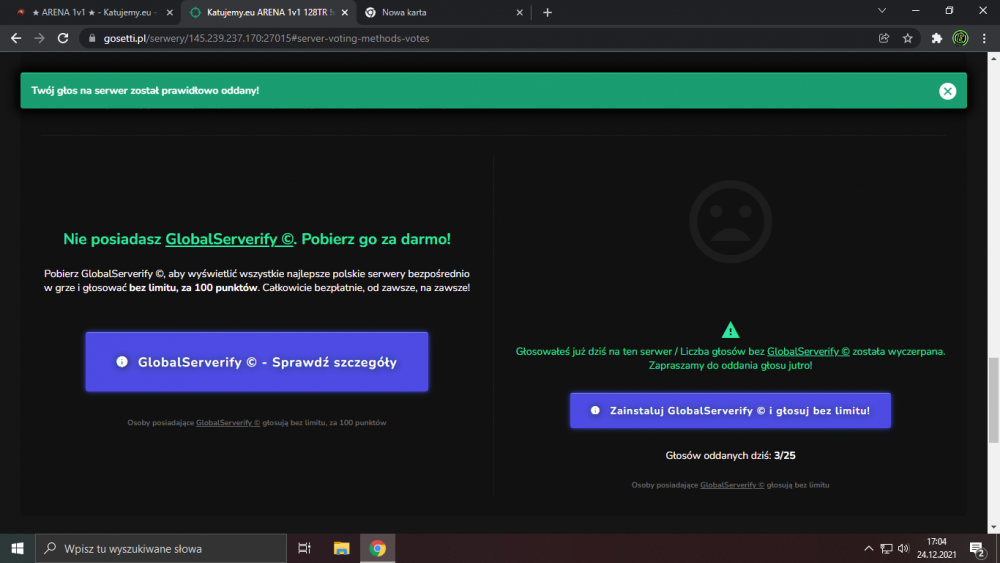Viewport: 1000px width, 563px height.
Task: Bookmark this page with star icon
Action: tap(908, 38)
